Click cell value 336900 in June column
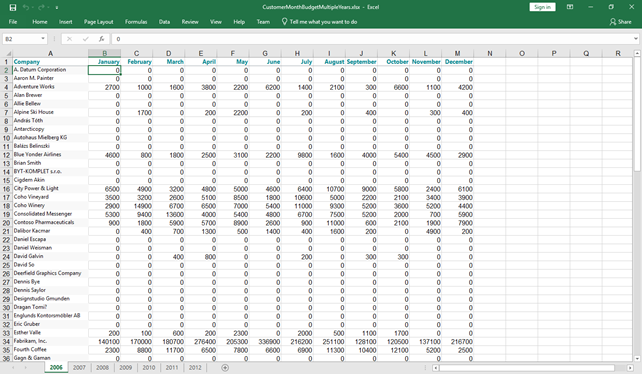 pos(265,341)
